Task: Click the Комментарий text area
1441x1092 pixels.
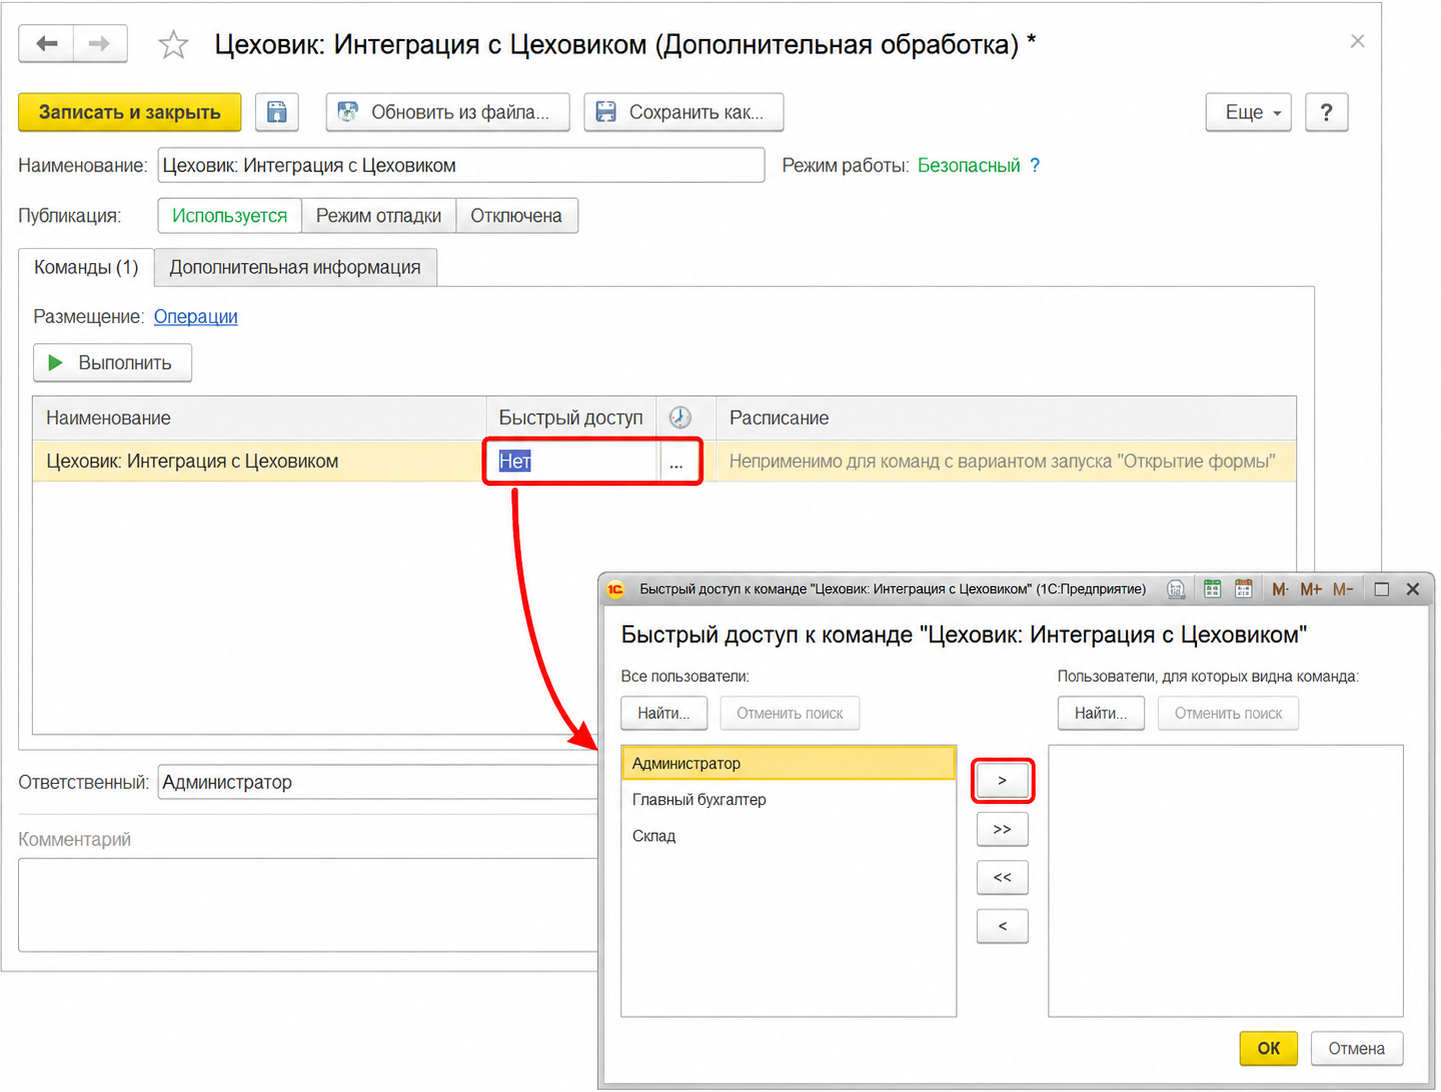Action: pos(309,905)
